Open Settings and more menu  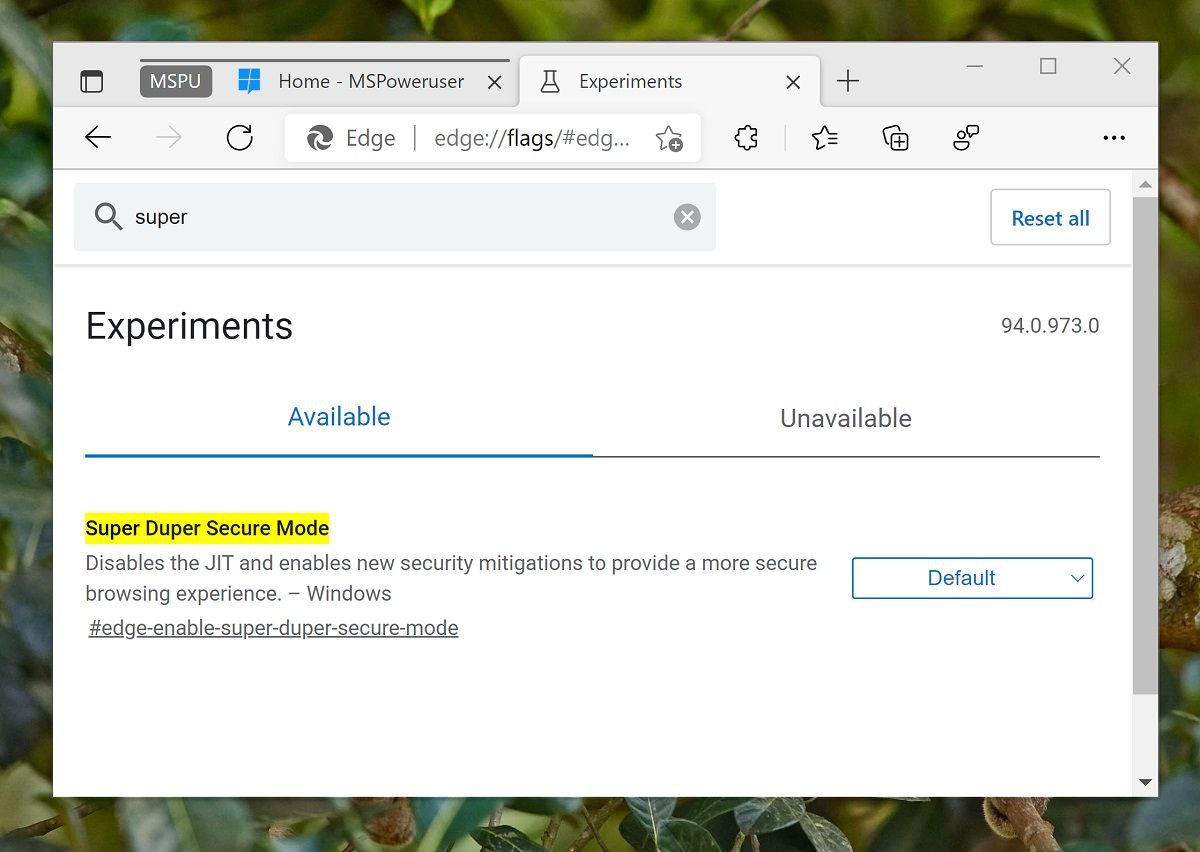point(1114,138)
